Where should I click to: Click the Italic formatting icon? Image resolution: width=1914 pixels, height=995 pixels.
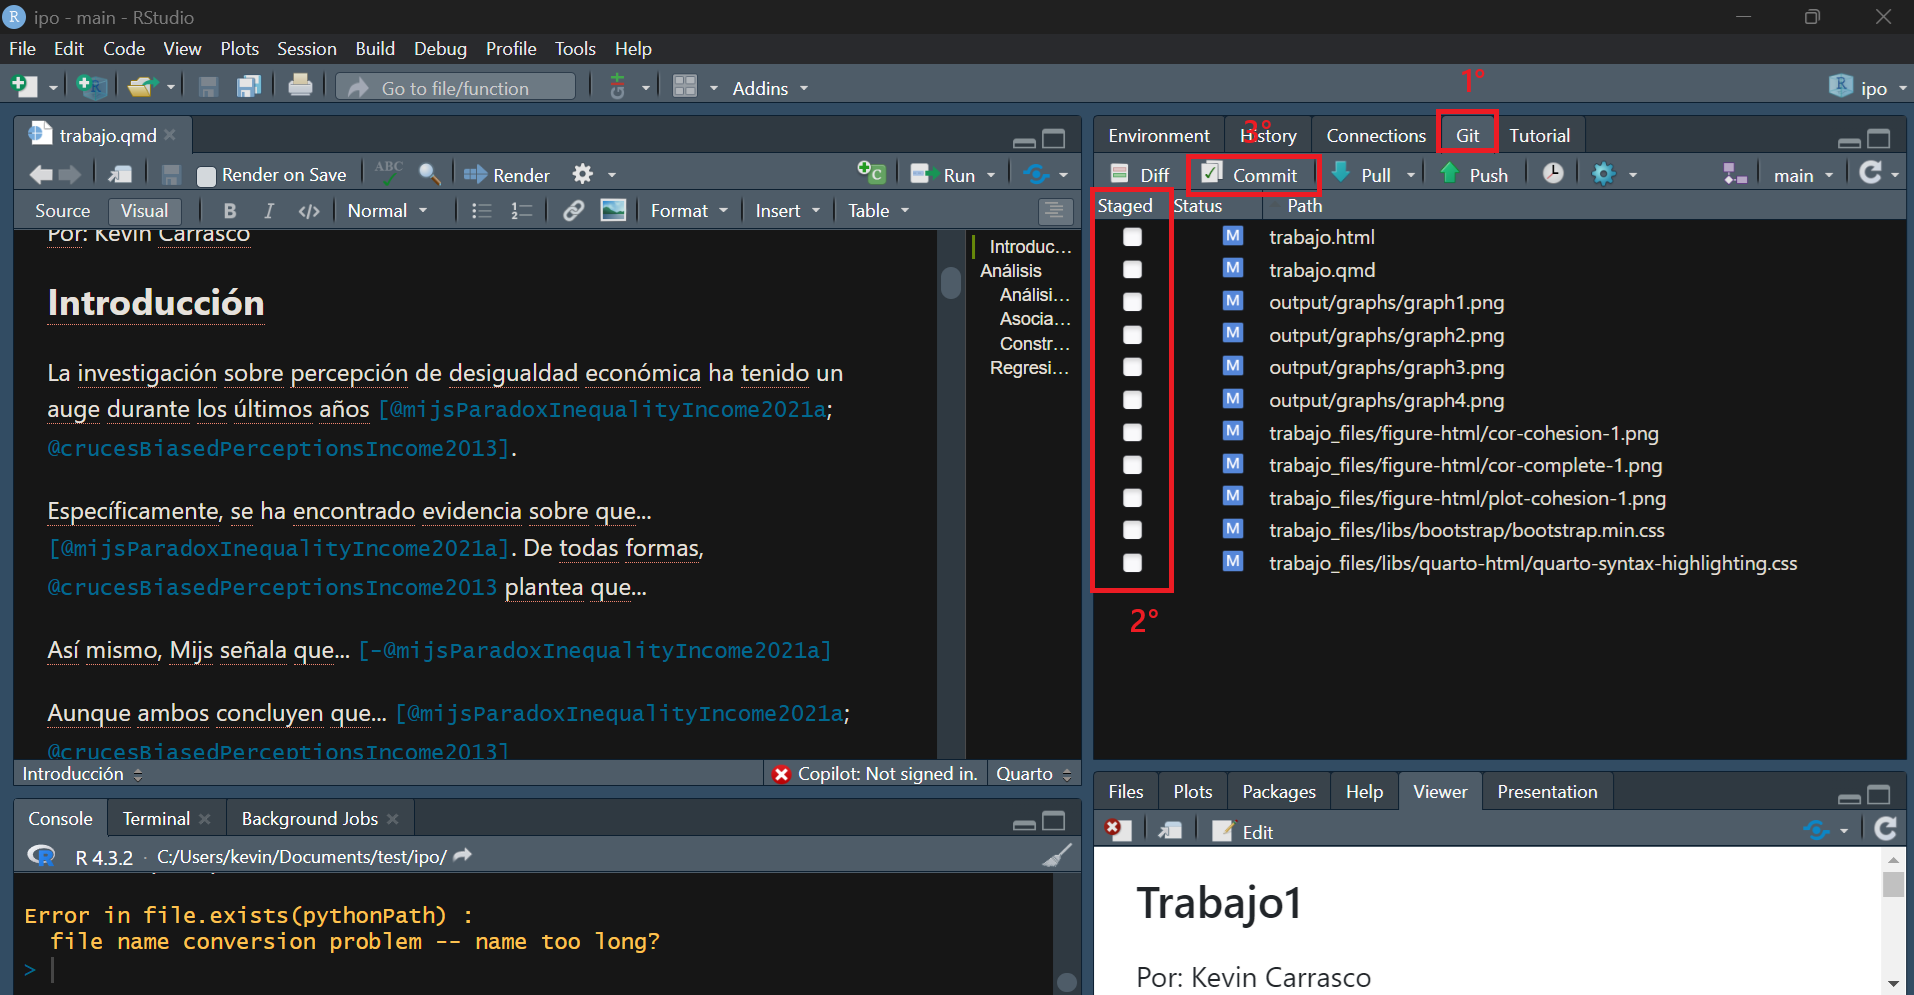tap(268, 211)
